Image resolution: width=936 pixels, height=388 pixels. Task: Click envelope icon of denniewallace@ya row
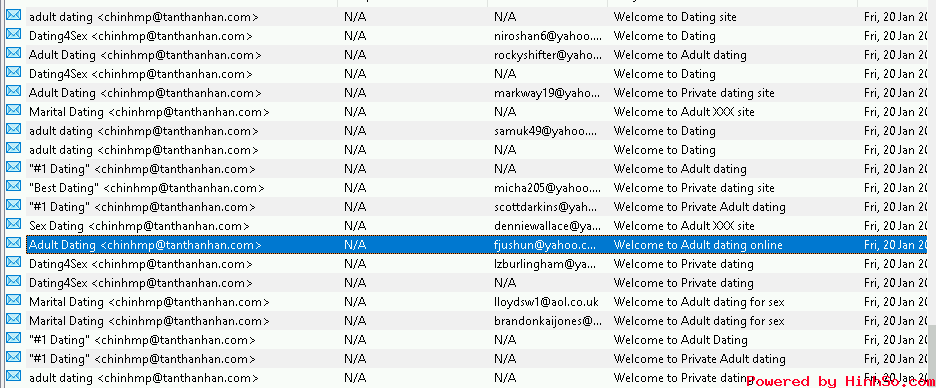13,225
